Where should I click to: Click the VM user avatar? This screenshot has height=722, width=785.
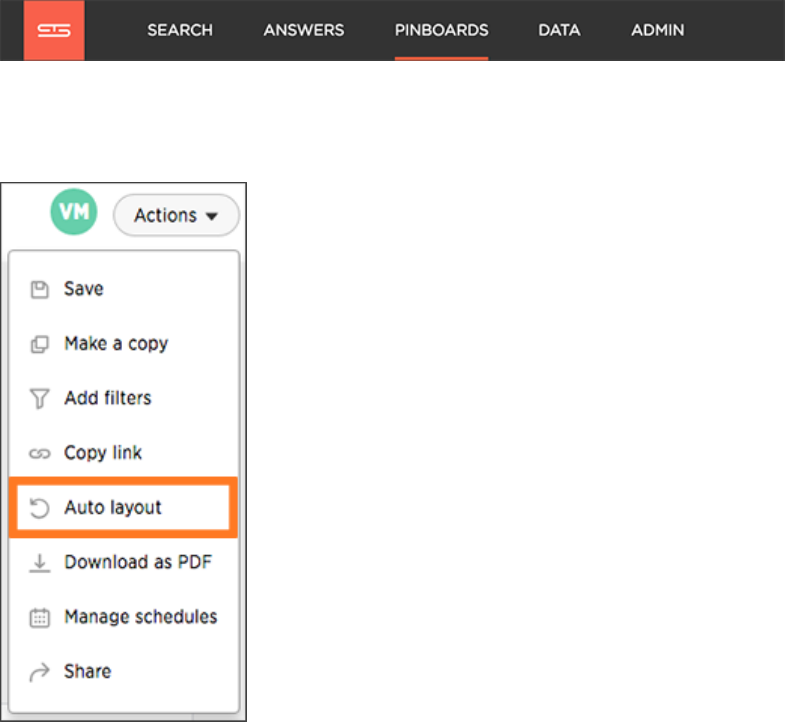[74, 212]
